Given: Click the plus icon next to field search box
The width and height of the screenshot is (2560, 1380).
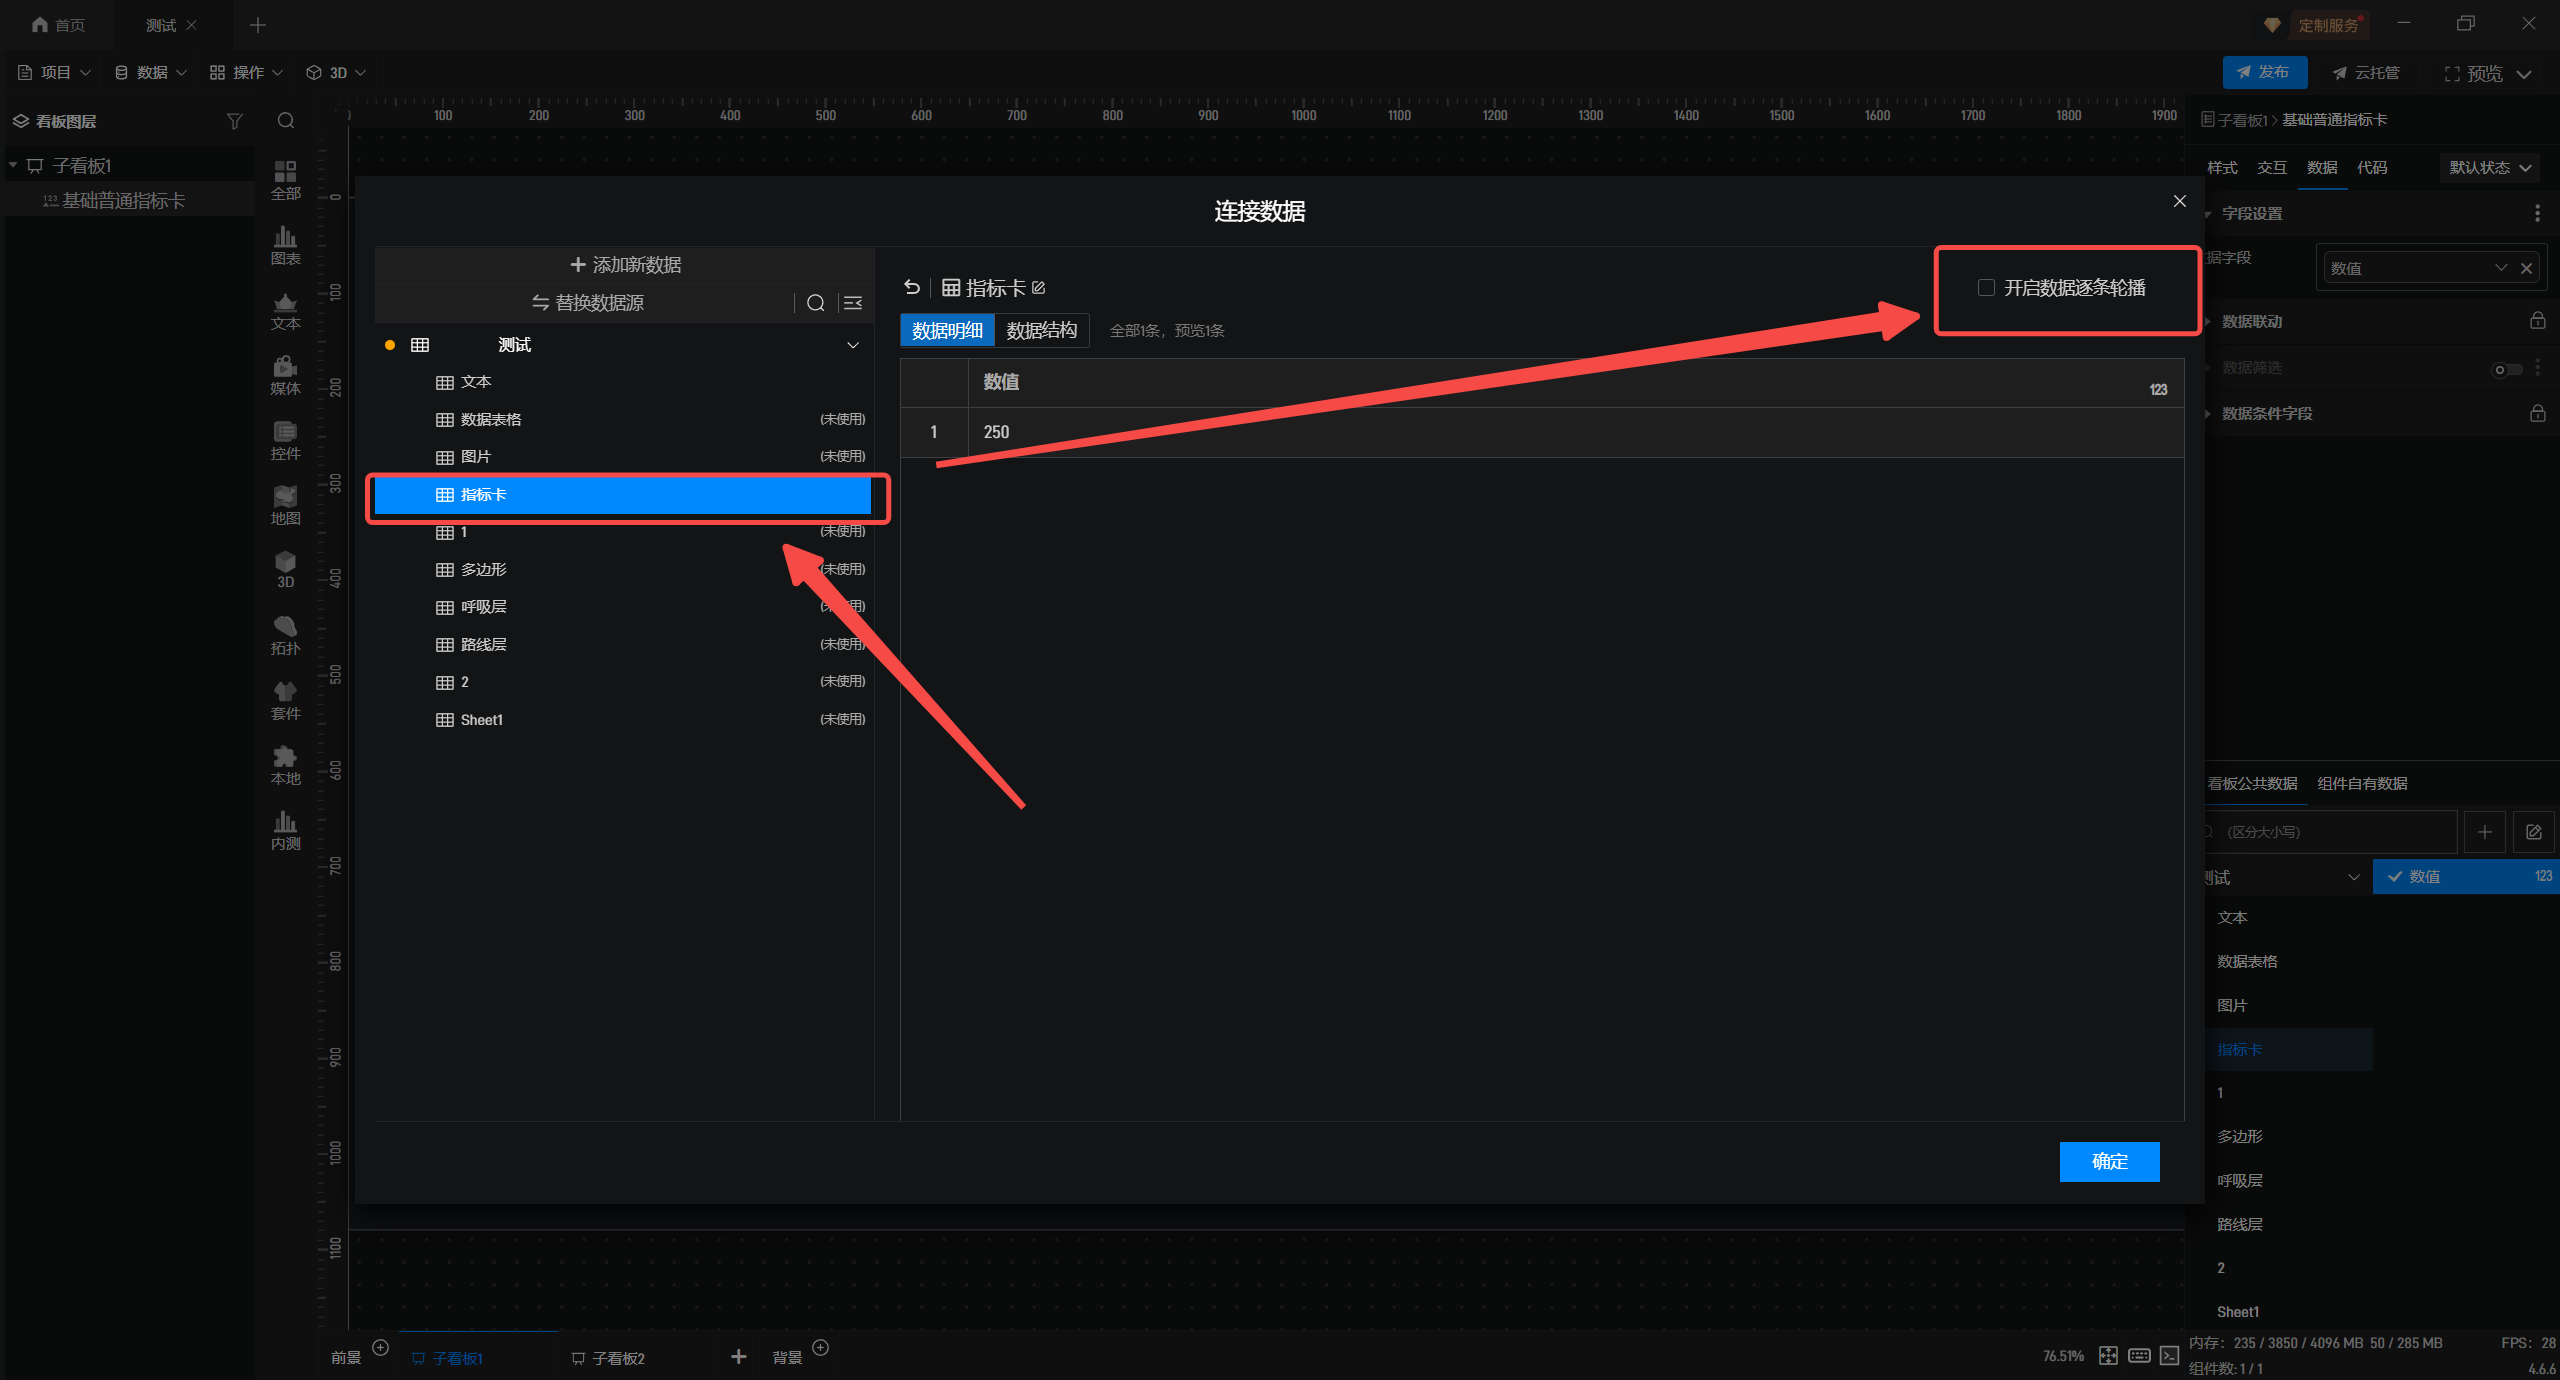Looking at the screenshot, I should 2485,832.
